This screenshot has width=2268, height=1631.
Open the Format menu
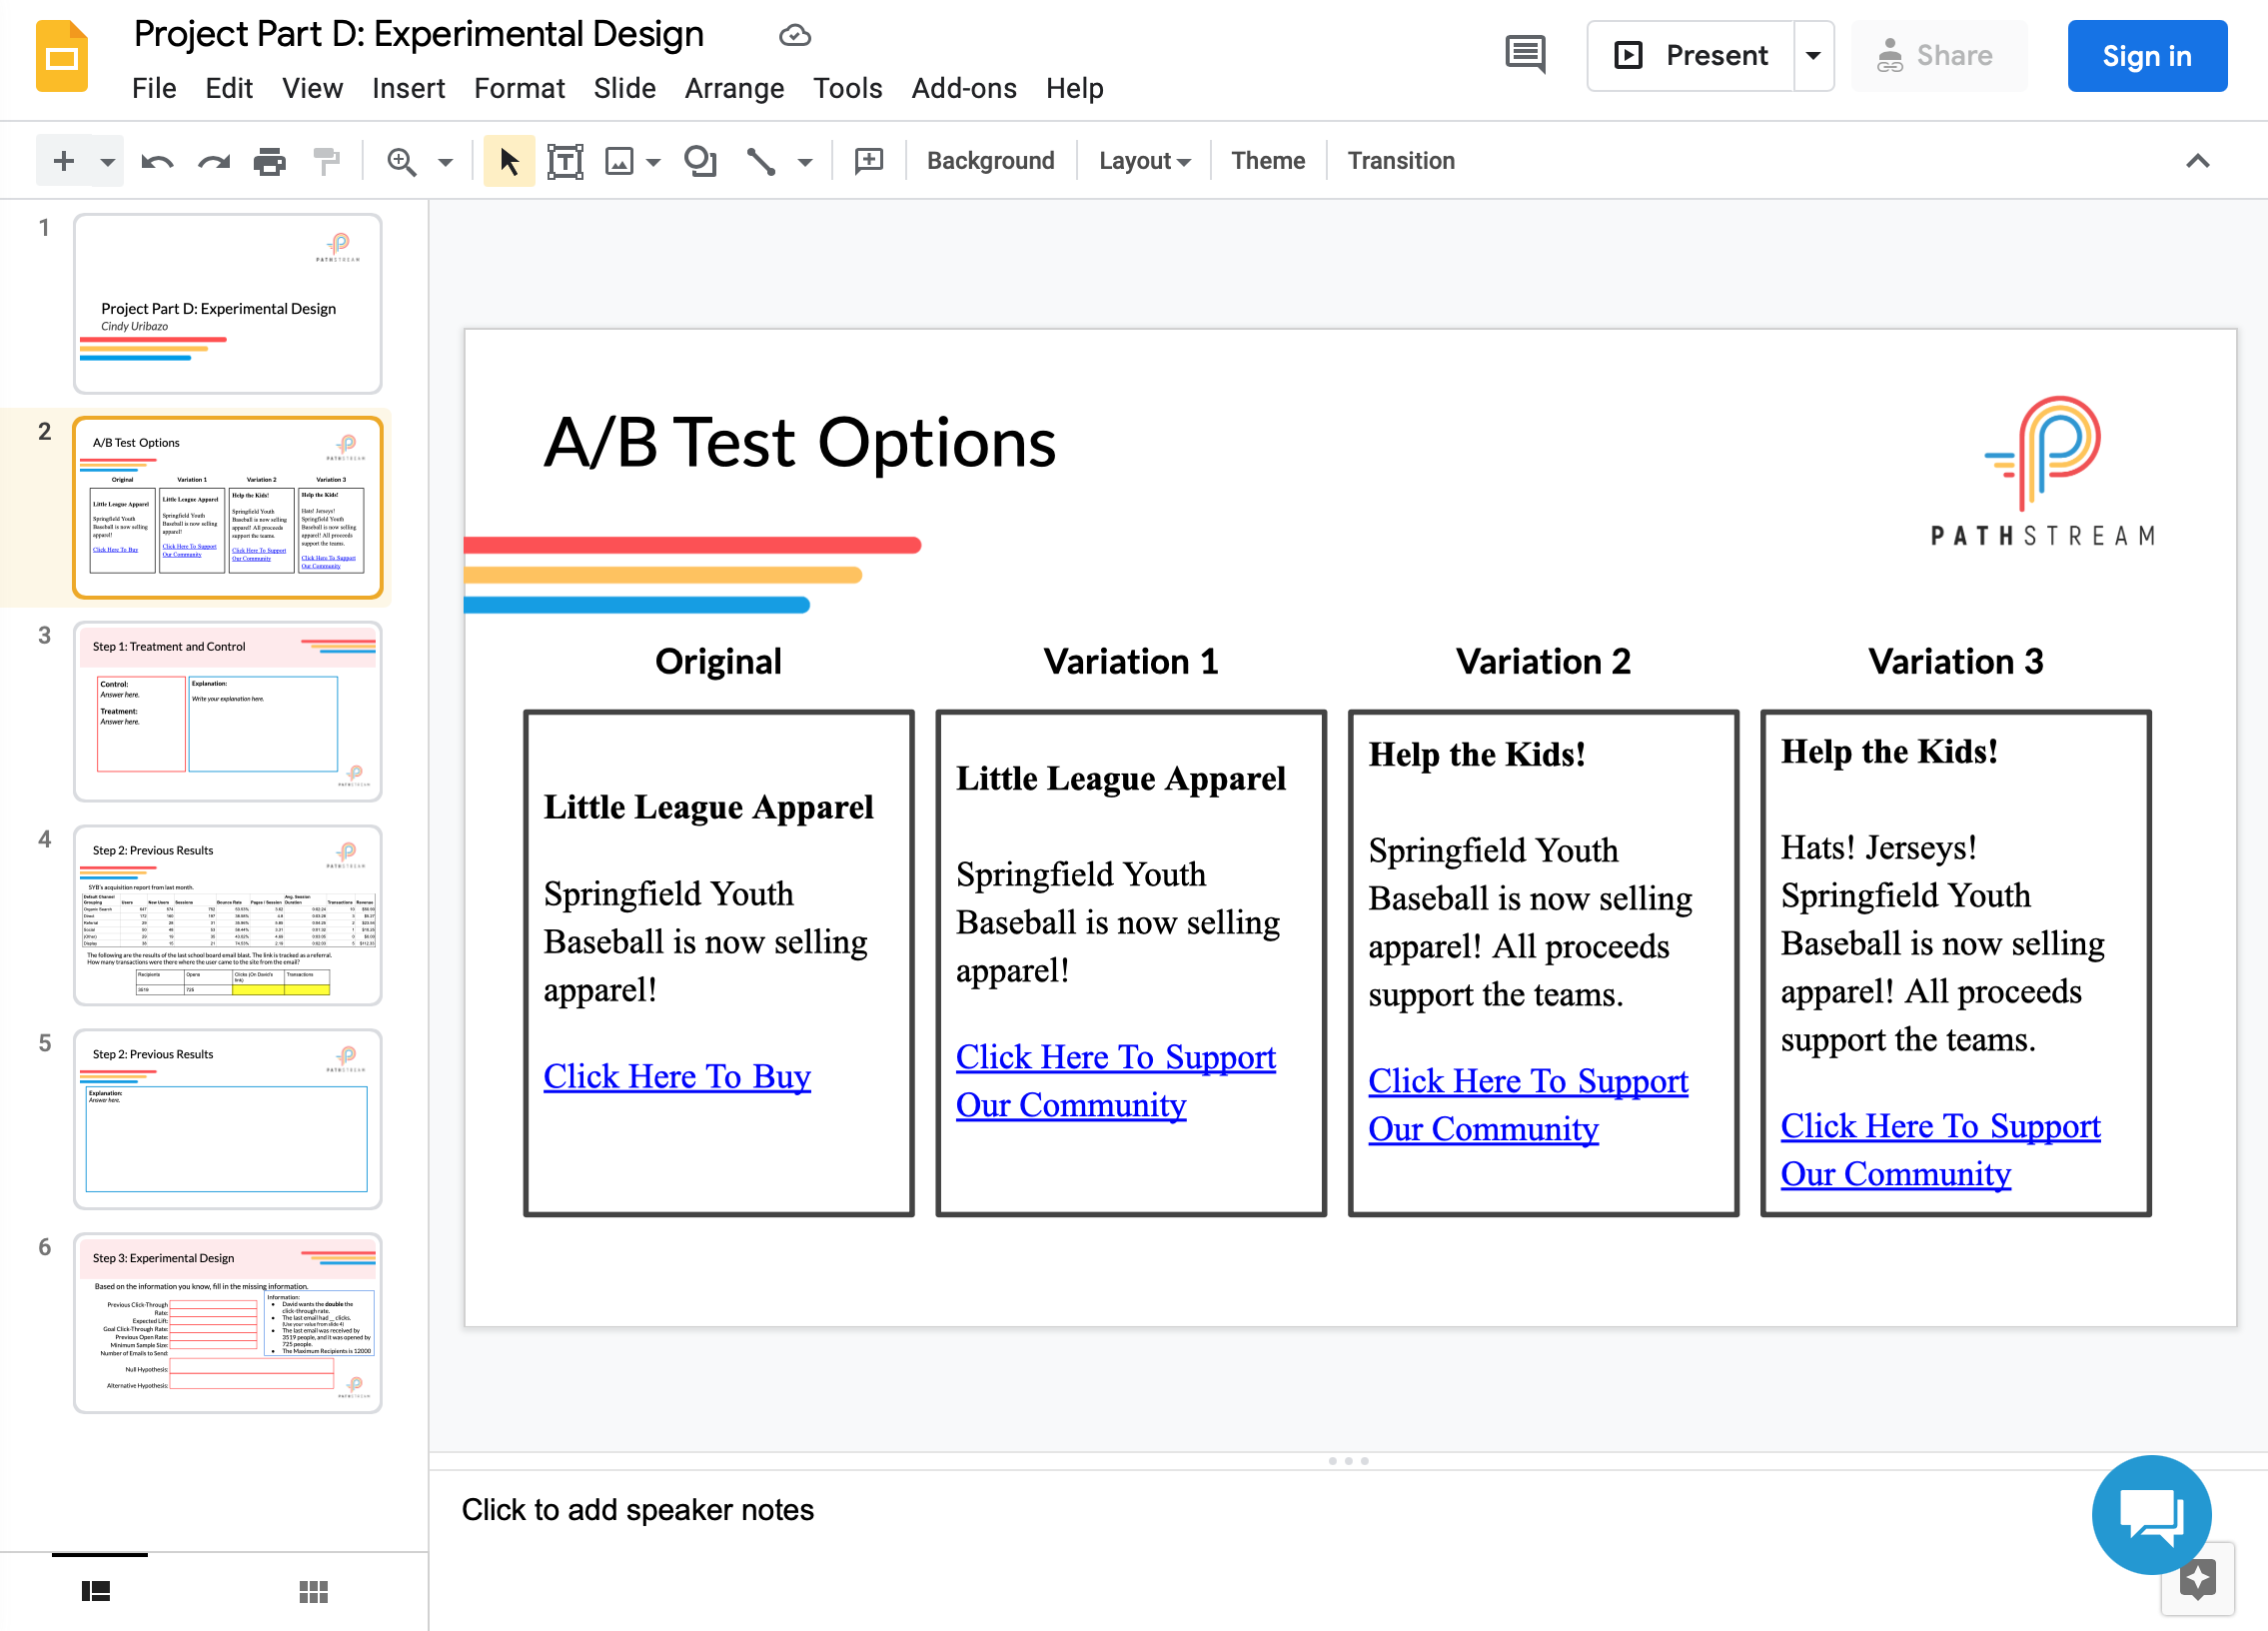[x=519, y=88]
